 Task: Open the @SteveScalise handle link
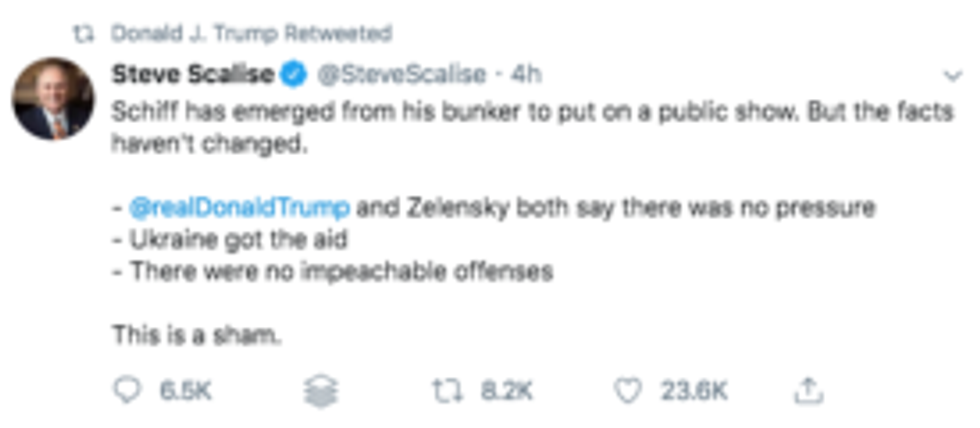402,75
